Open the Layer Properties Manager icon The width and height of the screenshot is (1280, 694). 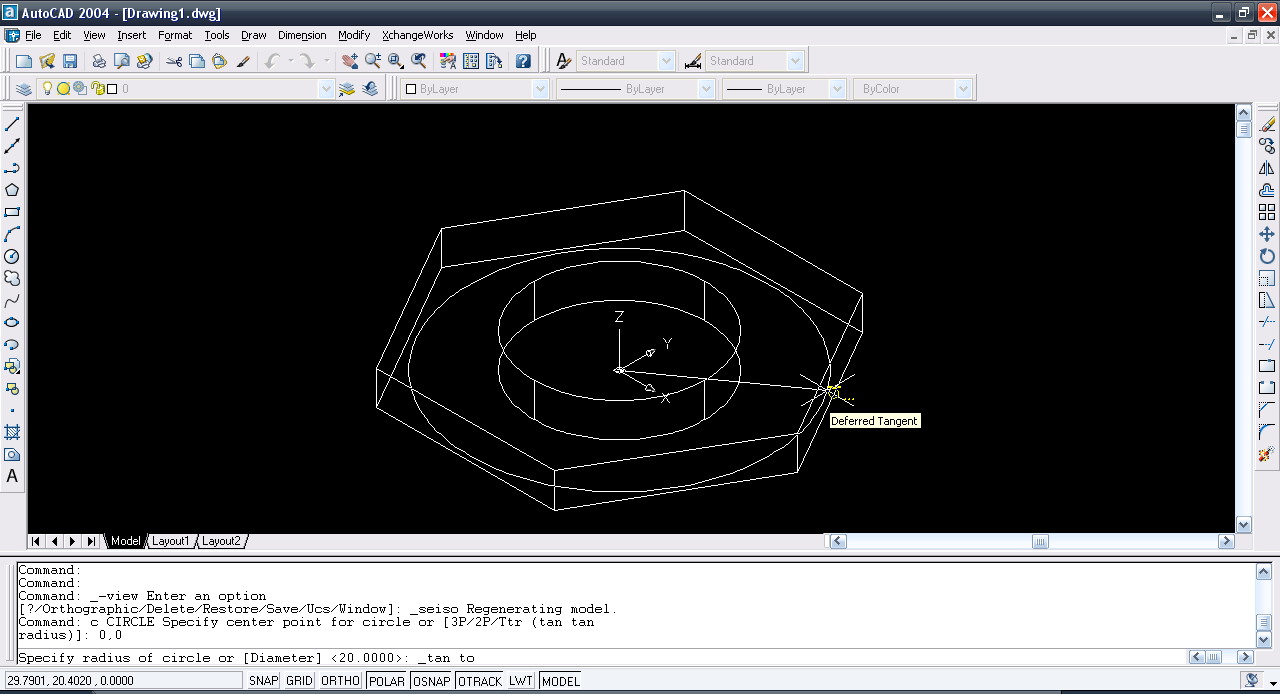[x=24, y=89]
